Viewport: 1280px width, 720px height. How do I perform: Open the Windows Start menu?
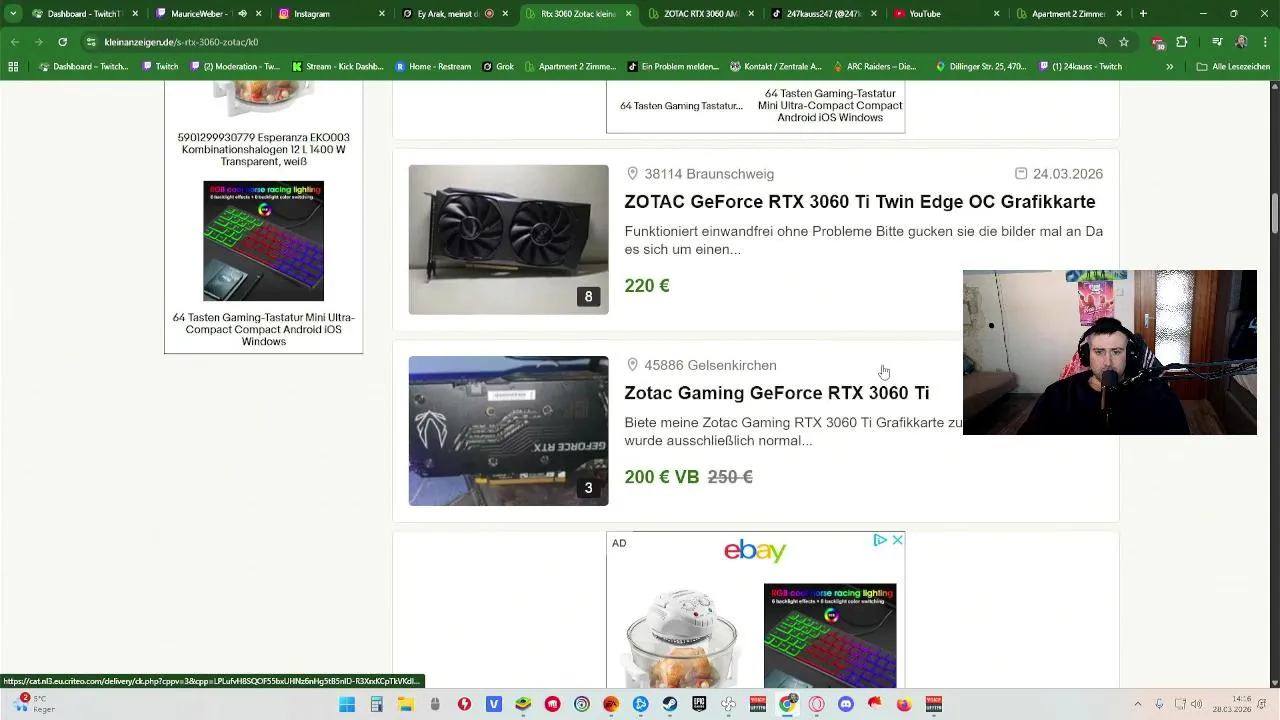[x=347, y=704]
